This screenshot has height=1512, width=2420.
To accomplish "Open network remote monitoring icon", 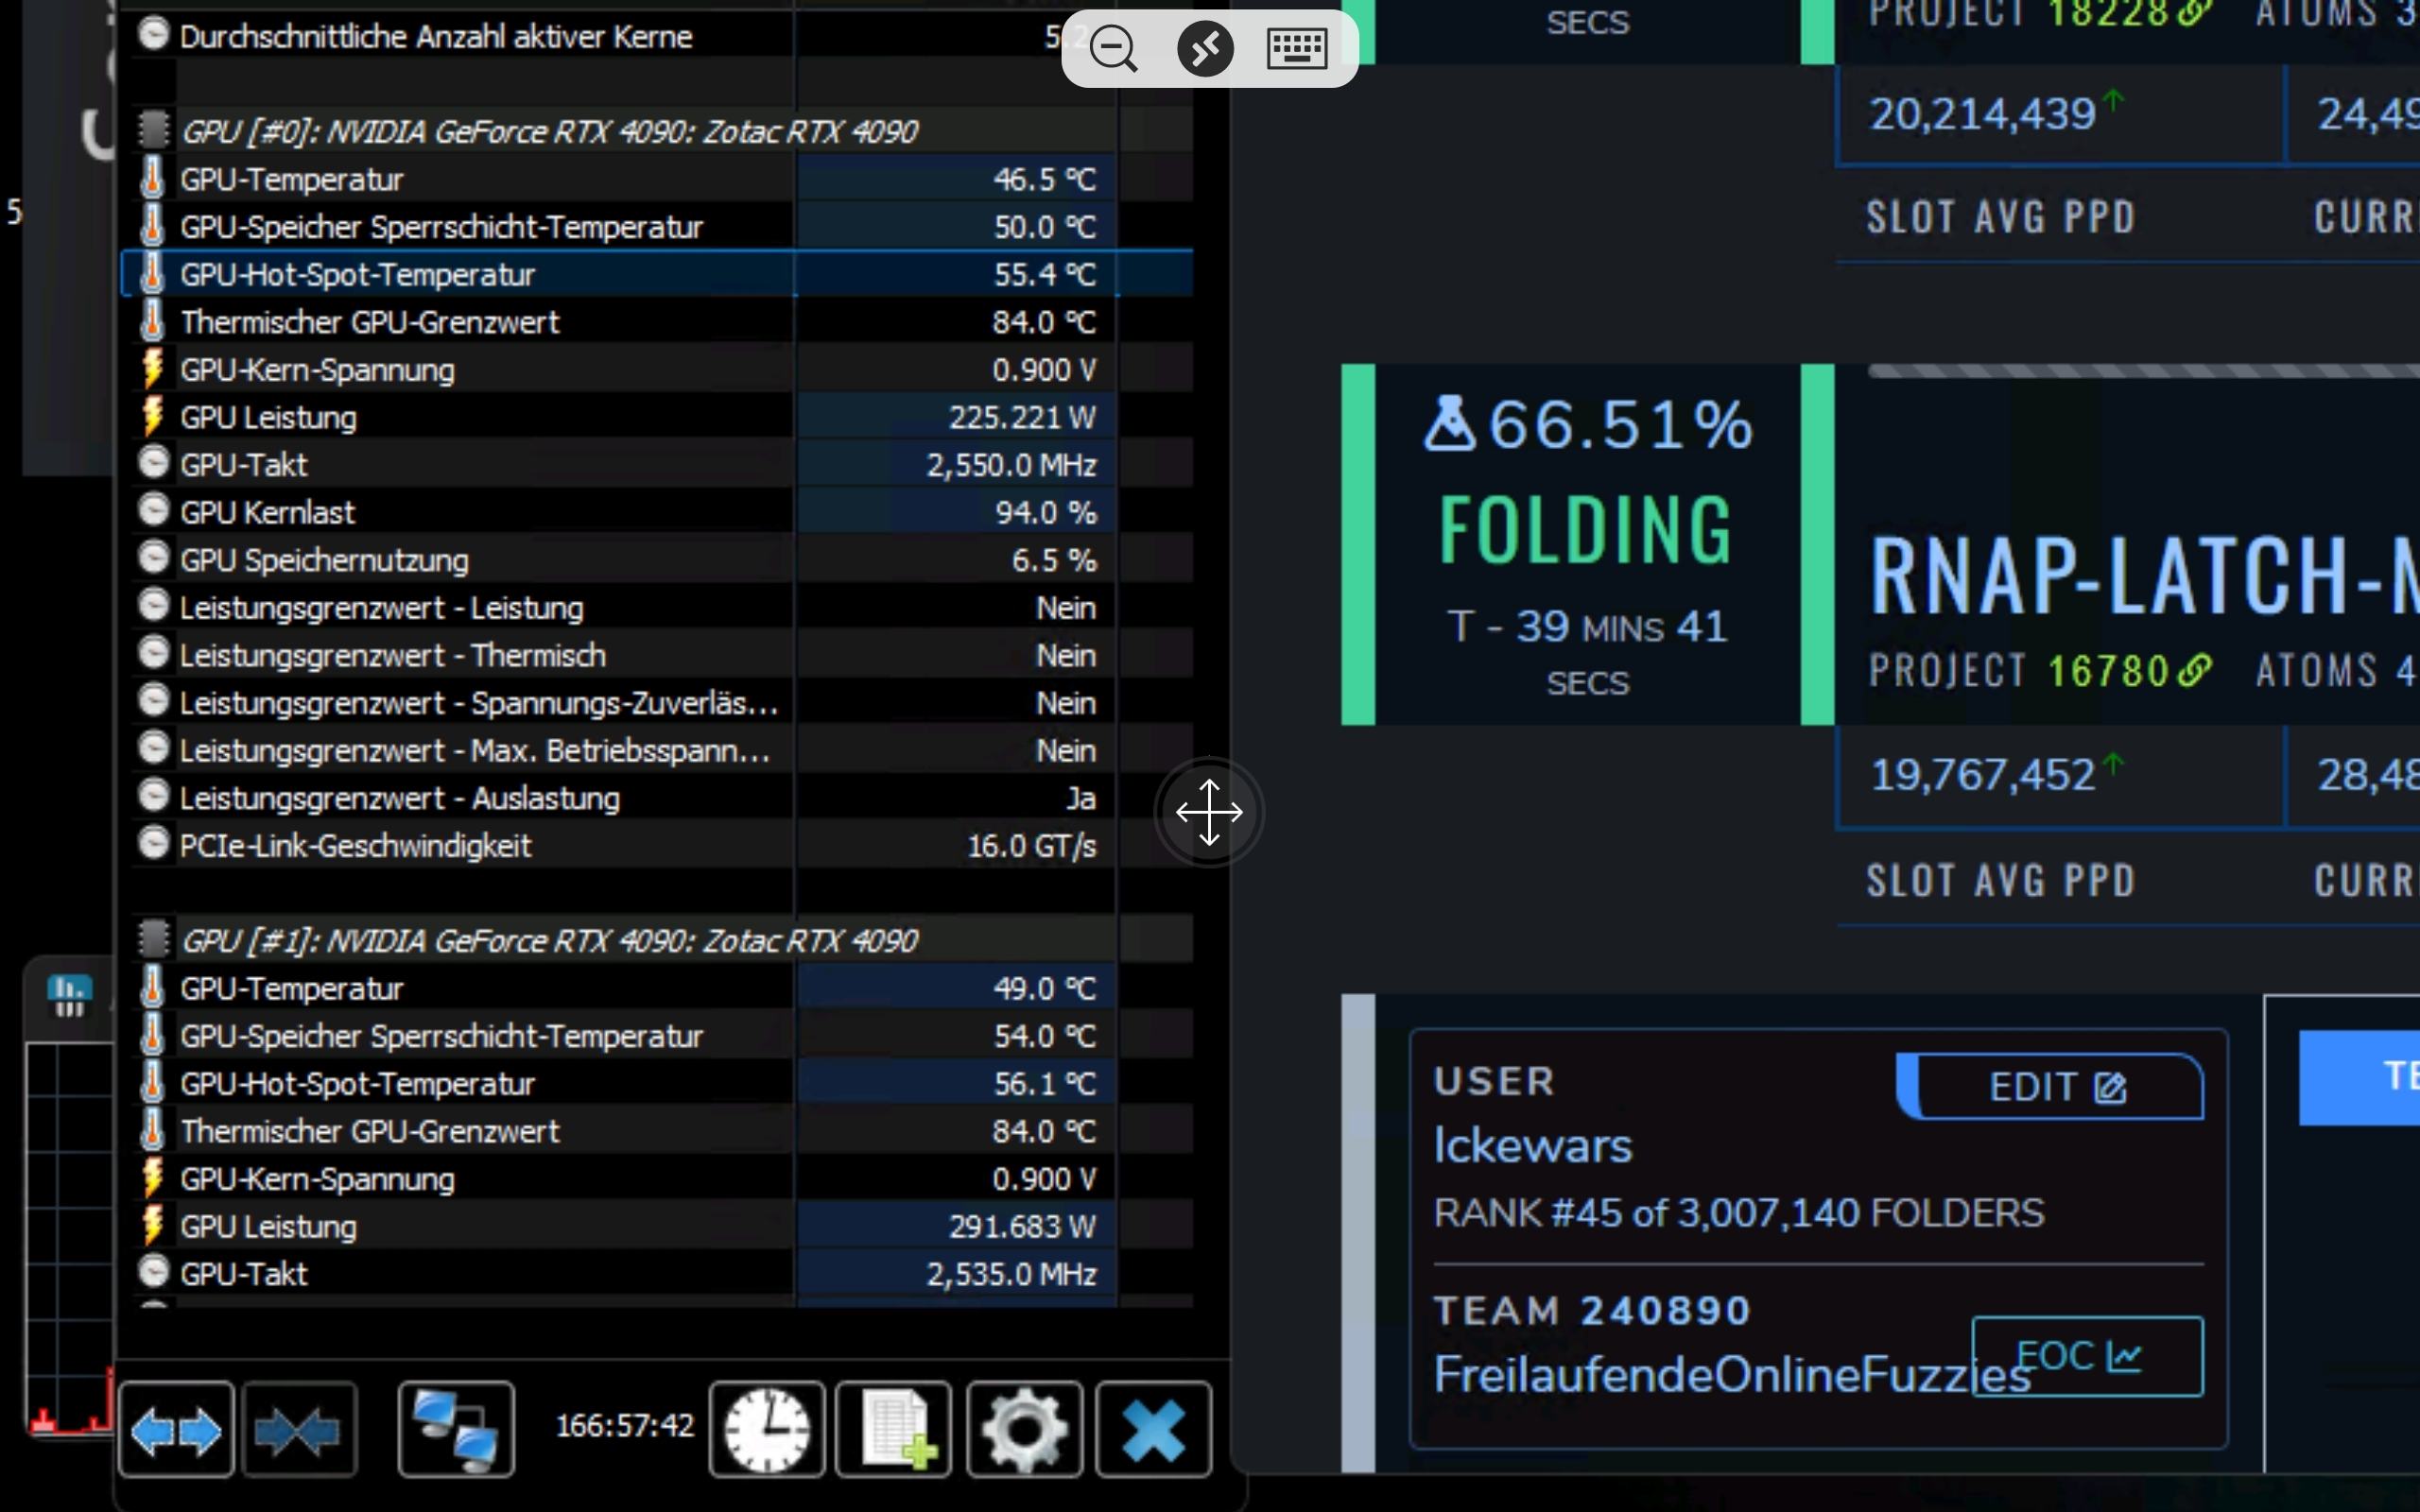I will [456, 1431].
